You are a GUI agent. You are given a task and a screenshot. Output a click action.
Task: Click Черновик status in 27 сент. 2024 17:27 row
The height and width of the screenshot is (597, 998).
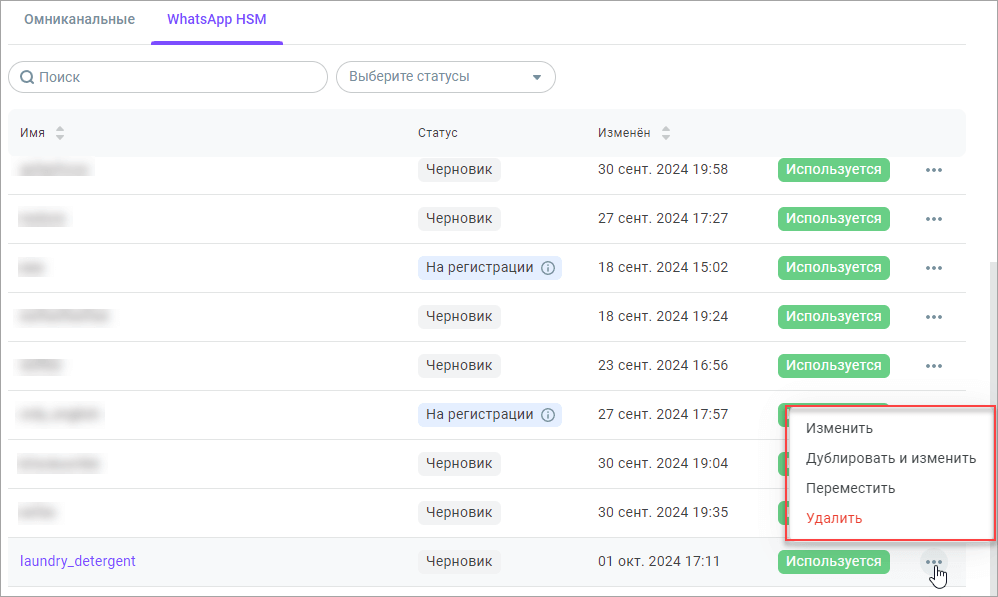click(459, 219)
